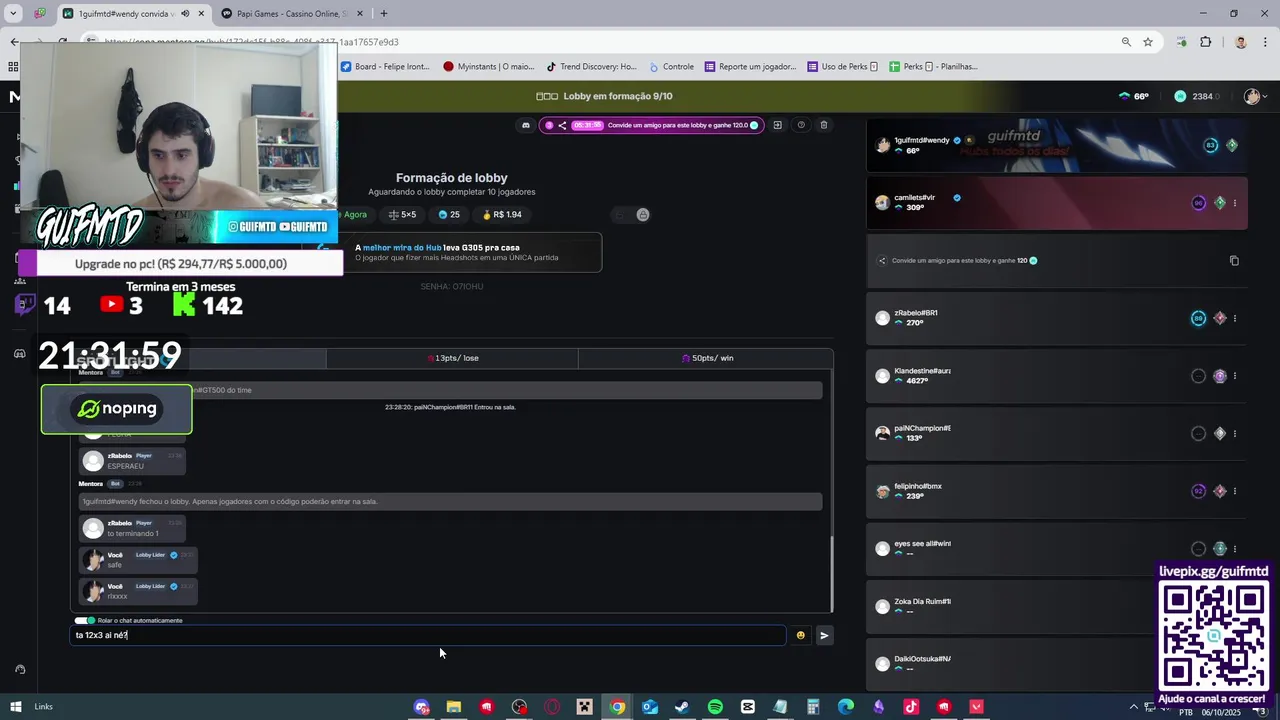This screenshot has width=1280, height=720.
Task: Open a new browser tab
Action: click(384, 14)
